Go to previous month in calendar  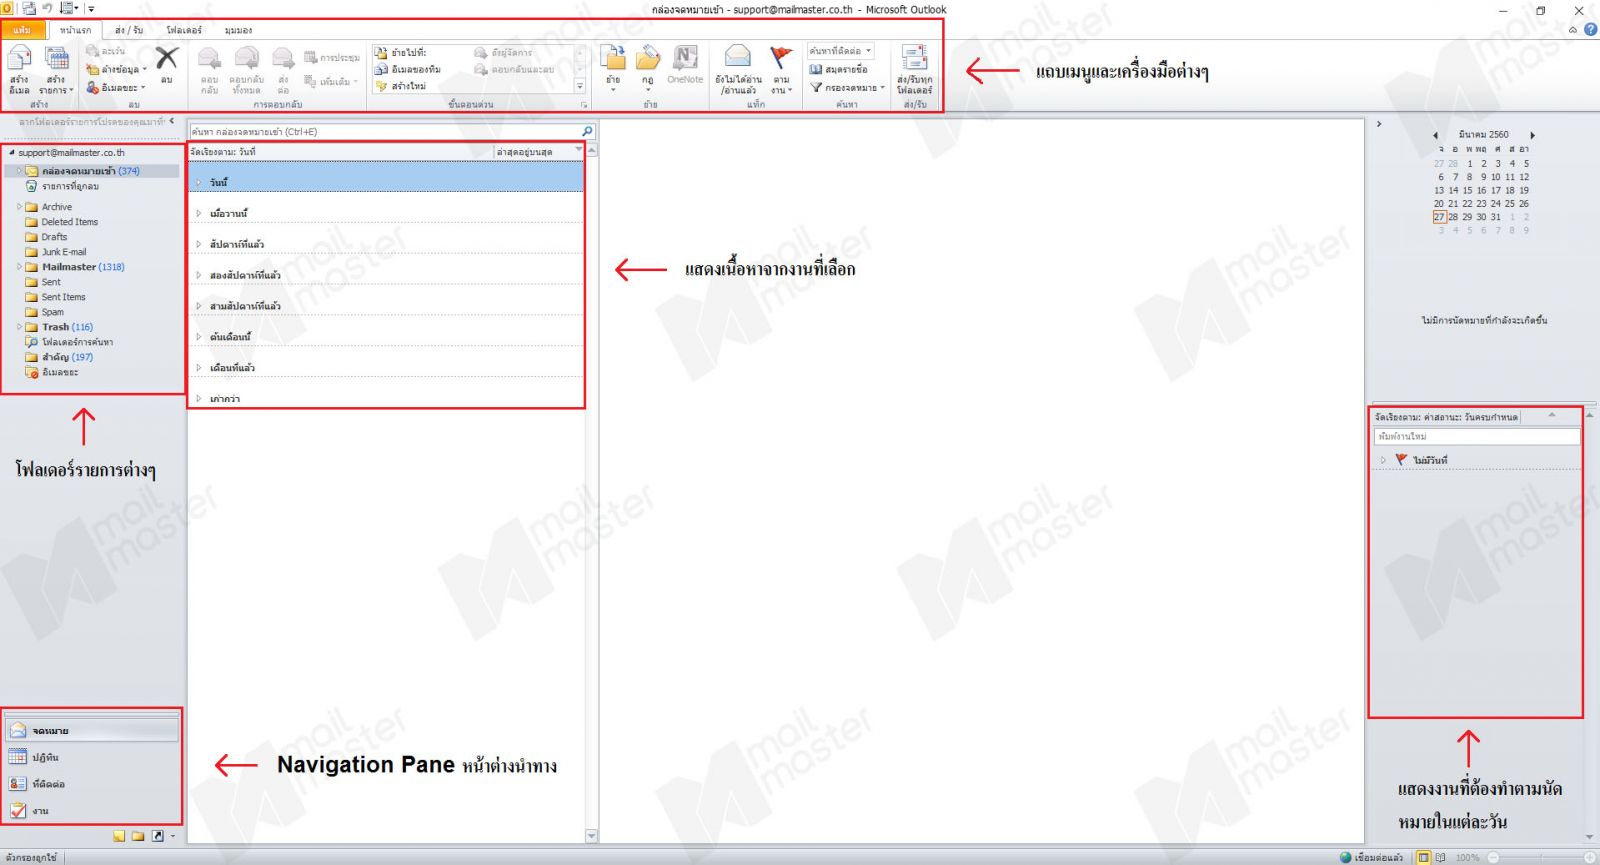point(1435,134)
